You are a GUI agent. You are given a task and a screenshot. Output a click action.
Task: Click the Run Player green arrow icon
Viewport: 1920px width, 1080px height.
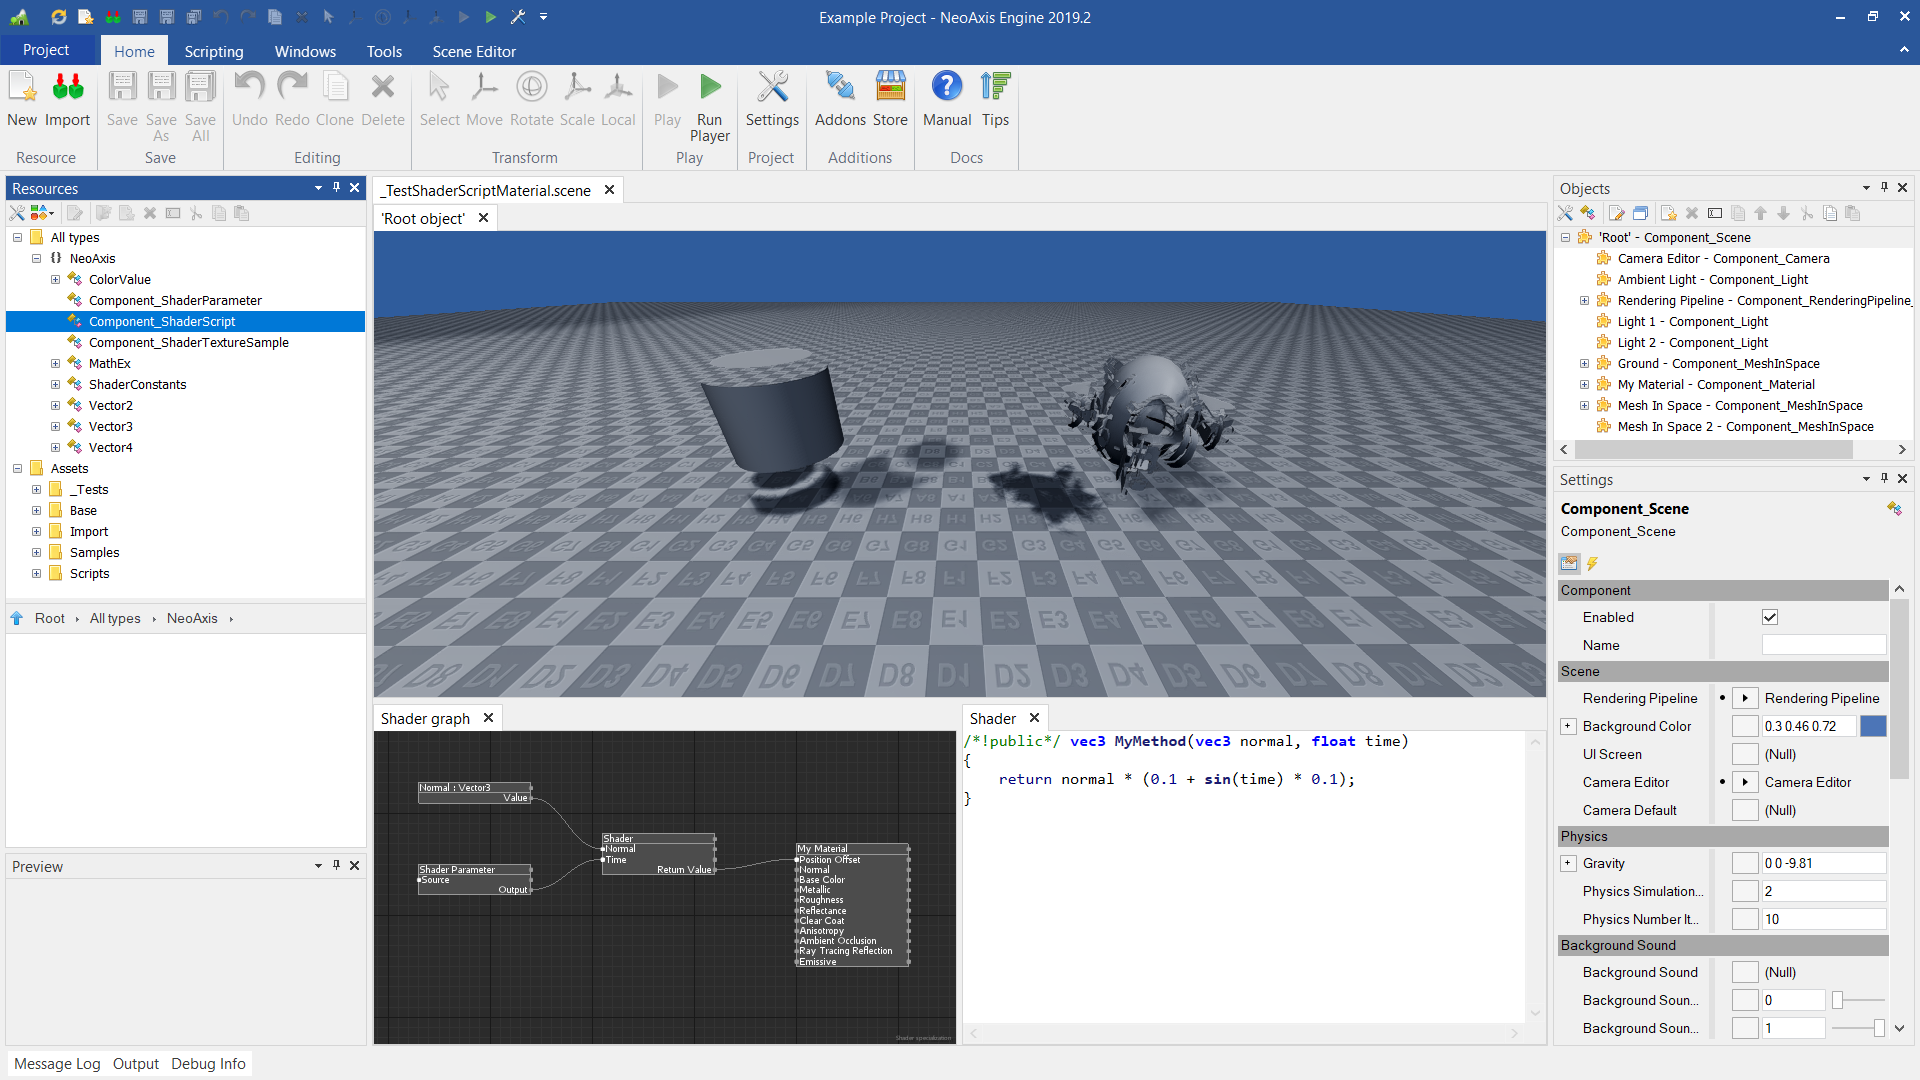[x=710, y=88]
